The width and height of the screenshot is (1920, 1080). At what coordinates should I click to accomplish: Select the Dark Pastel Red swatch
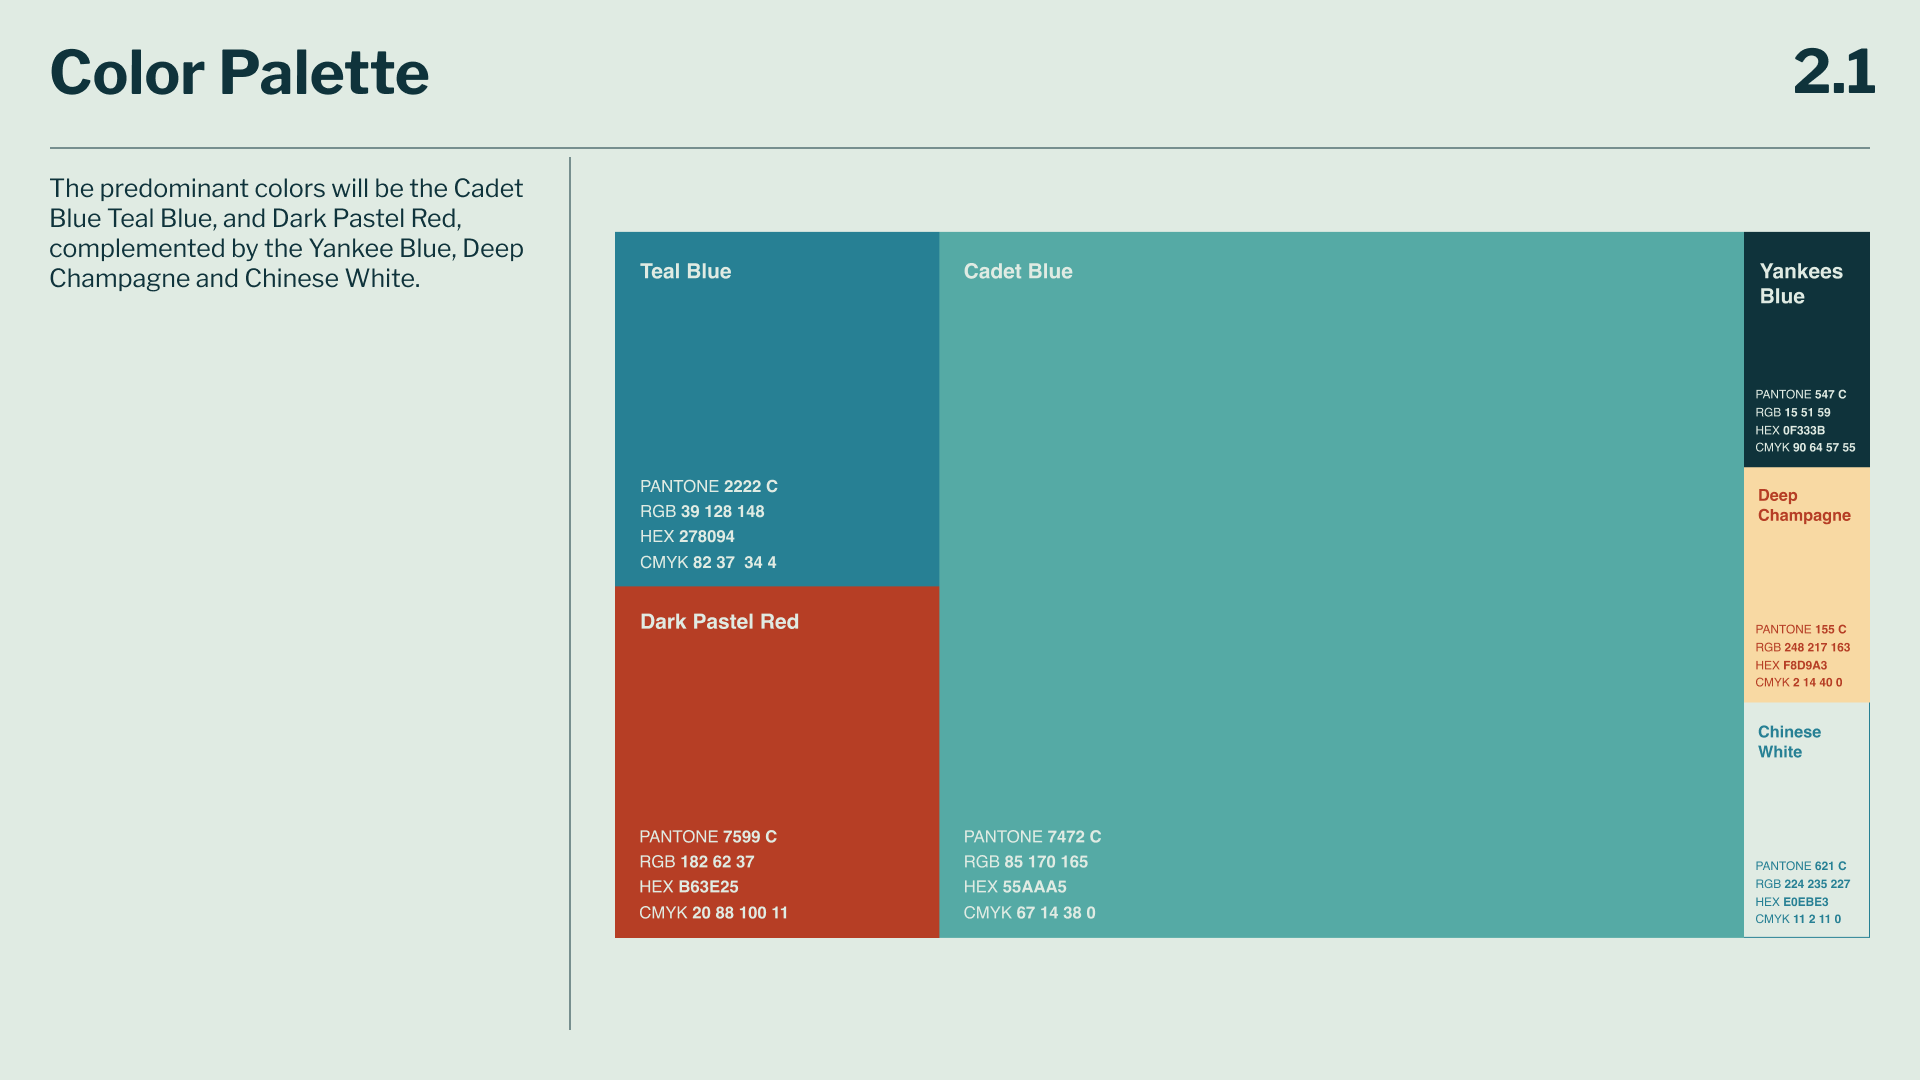[x=776, y=730]
